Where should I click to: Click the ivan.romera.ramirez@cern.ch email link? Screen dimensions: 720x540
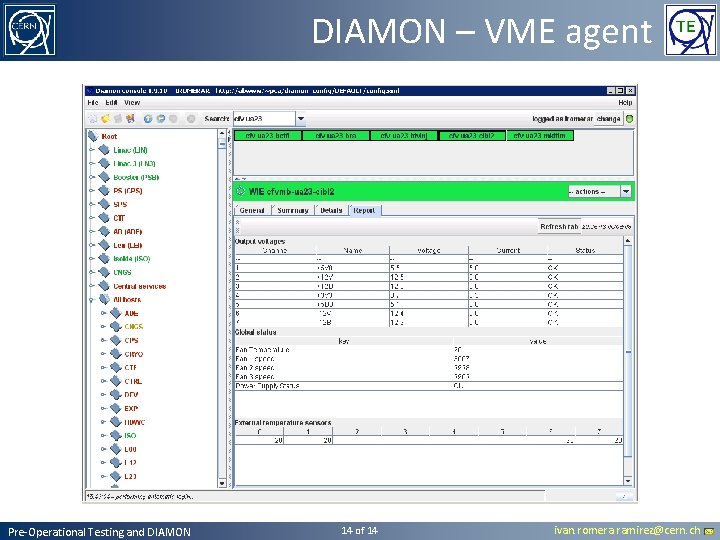[627, 531]
